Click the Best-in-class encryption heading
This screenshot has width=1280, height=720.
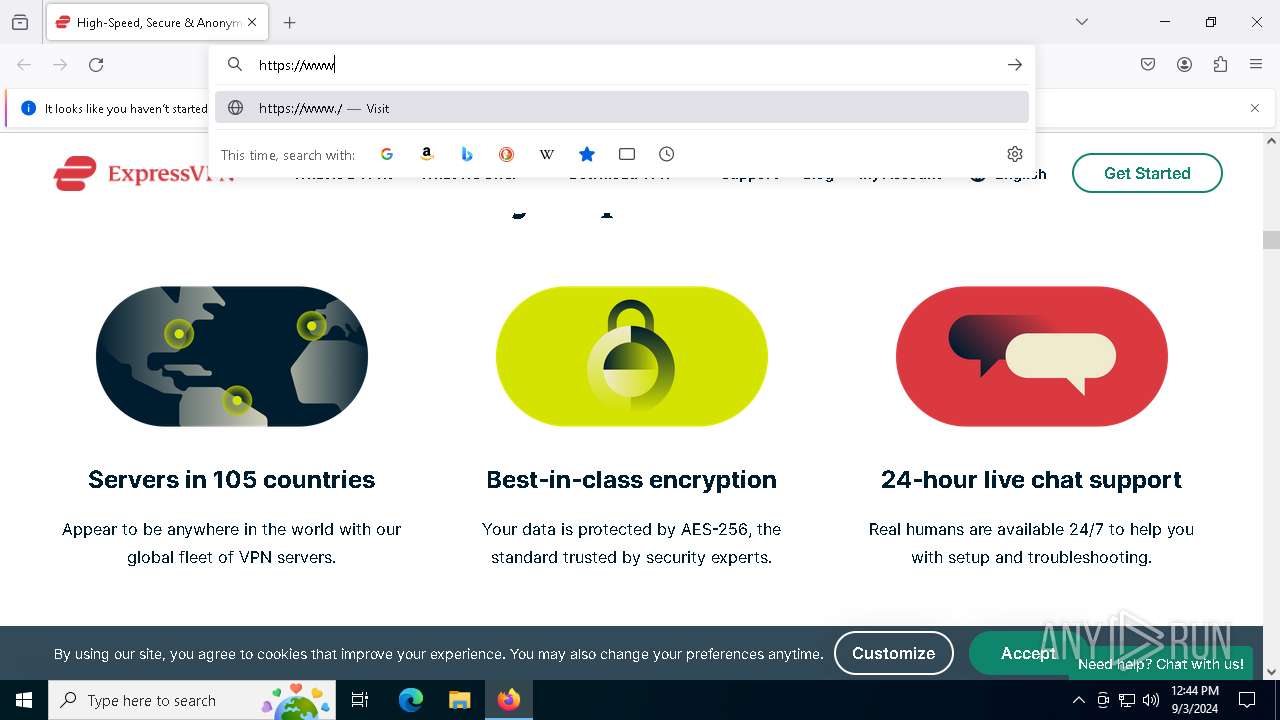click(632, 480)
